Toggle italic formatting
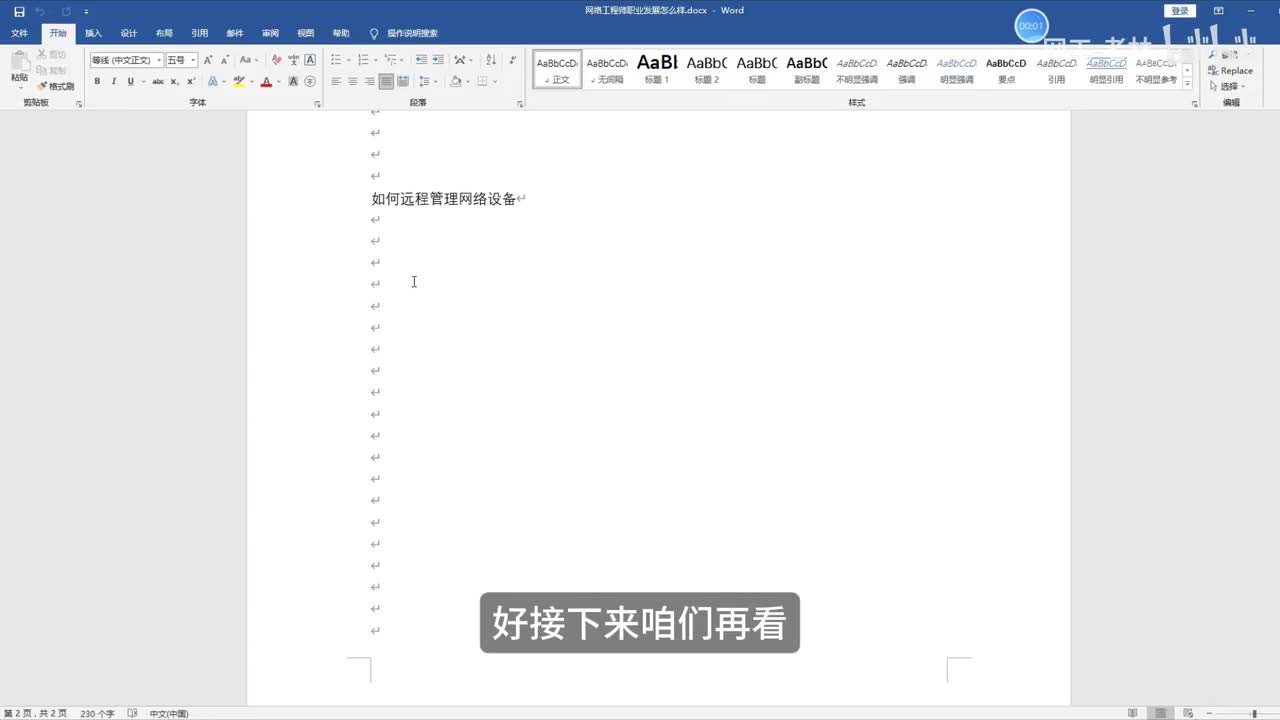The height and width of the screenshot is (720, 1280). pyautogui.click(x=114, y=81)
